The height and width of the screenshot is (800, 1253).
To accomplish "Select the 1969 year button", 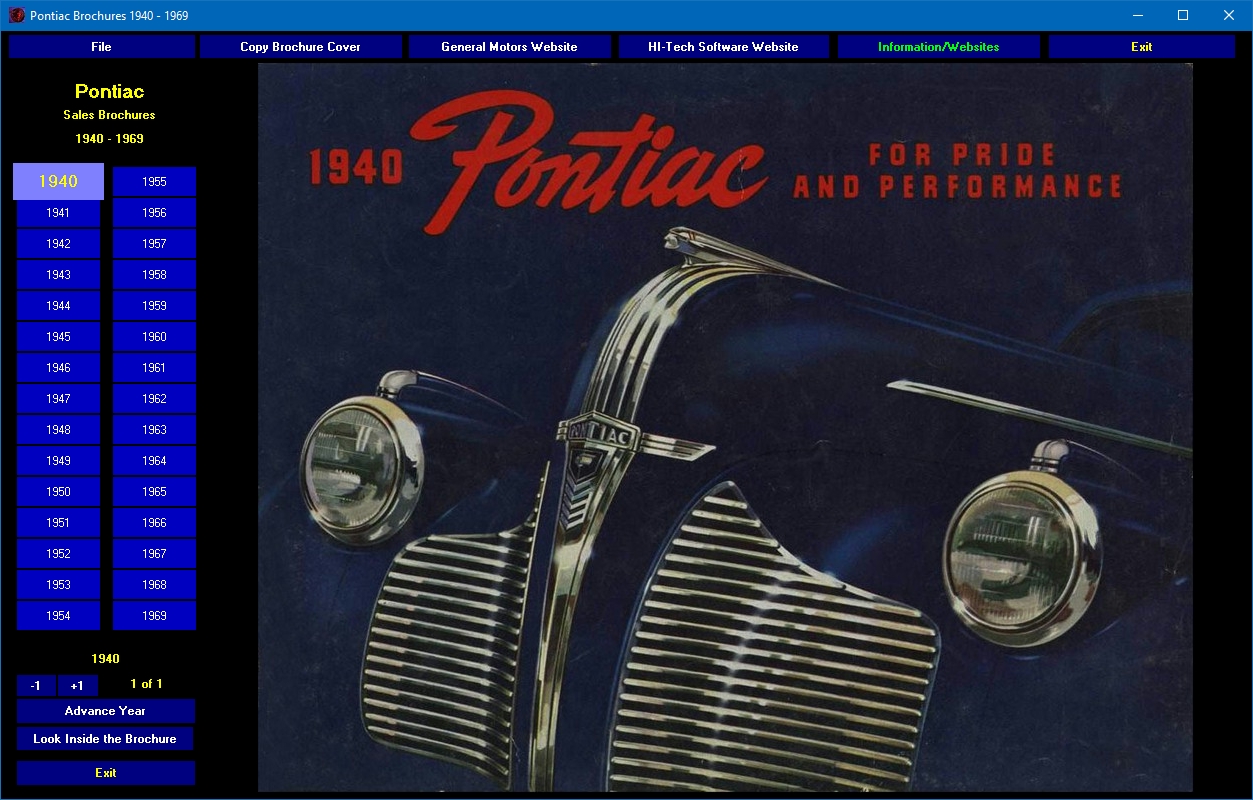I will (154, 616).
